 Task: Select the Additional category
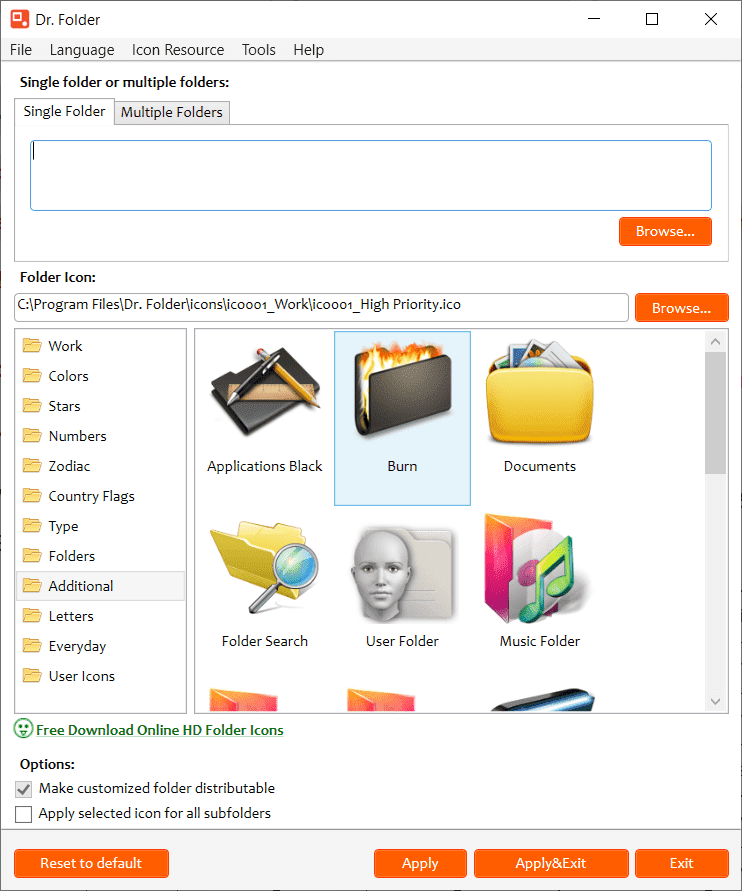pos(100,586)
